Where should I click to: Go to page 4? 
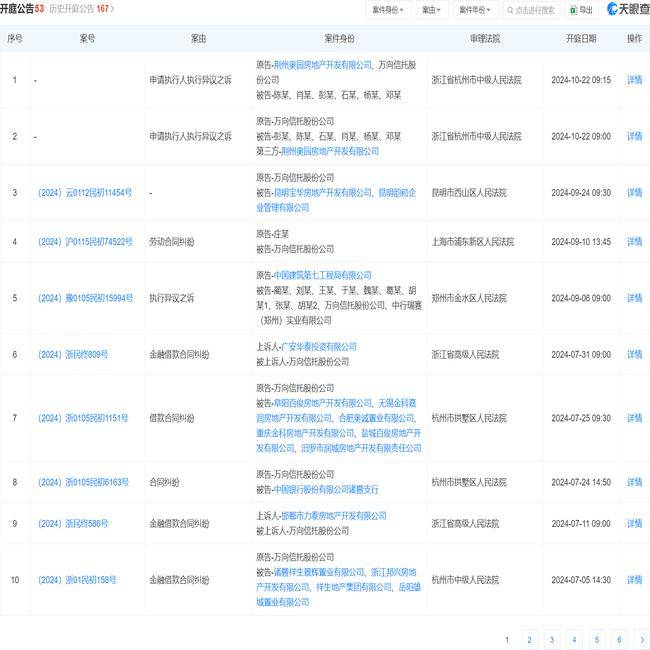tap(574, 640)
